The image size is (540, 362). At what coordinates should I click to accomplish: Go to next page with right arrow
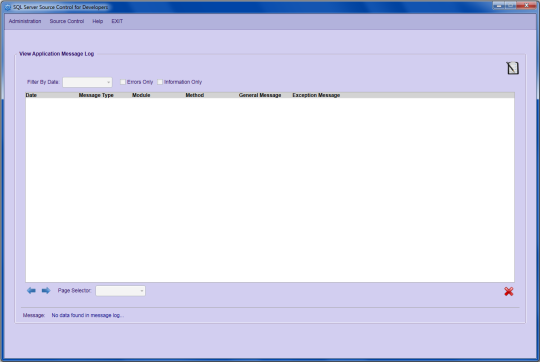coord(46,291)
